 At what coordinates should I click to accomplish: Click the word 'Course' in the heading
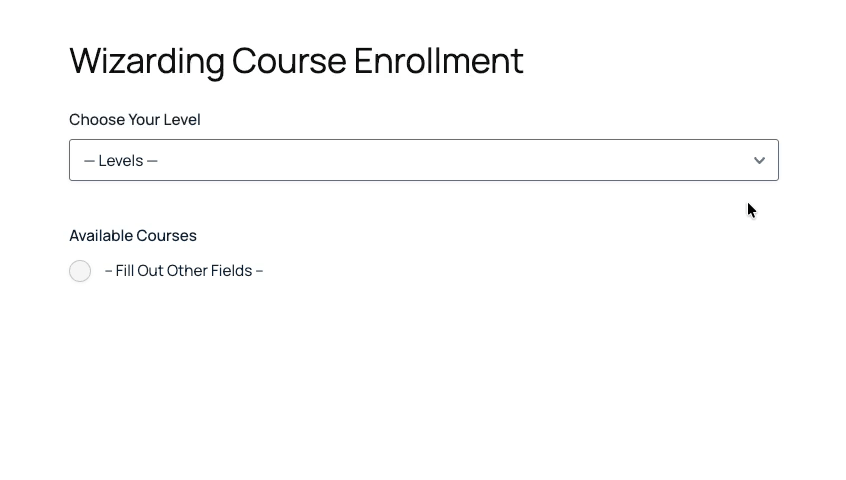pyautogui.click(x=289, y=61)
